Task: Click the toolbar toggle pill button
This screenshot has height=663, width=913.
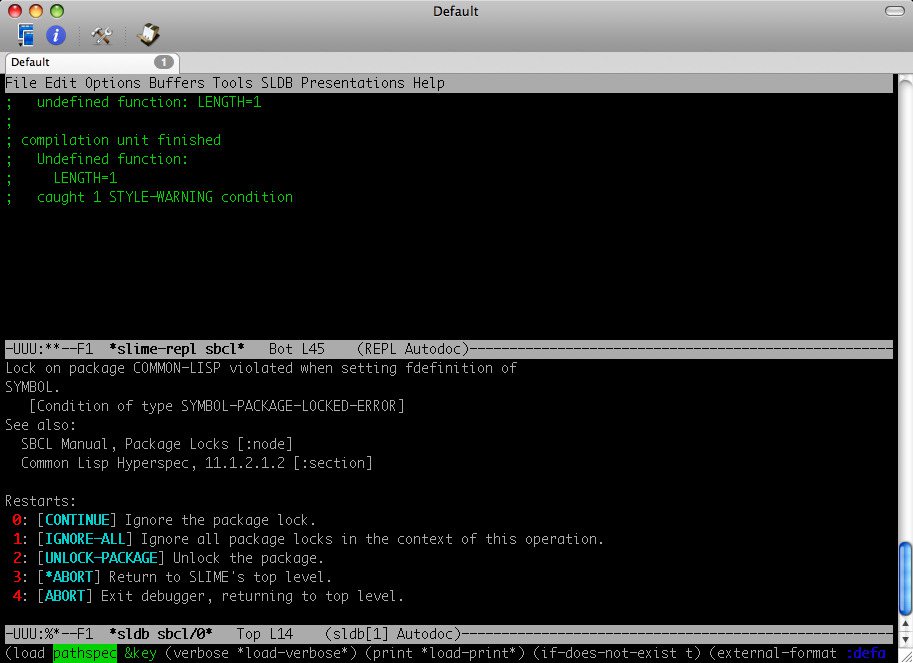Action: 894,11
